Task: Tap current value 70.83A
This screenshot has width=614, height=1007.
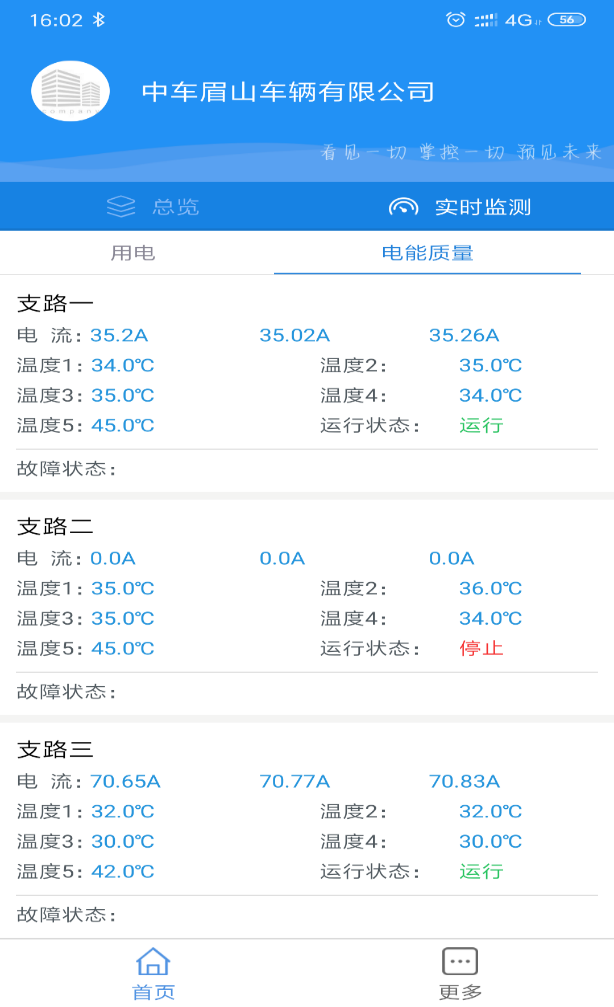Action: (x=464, y=782)
